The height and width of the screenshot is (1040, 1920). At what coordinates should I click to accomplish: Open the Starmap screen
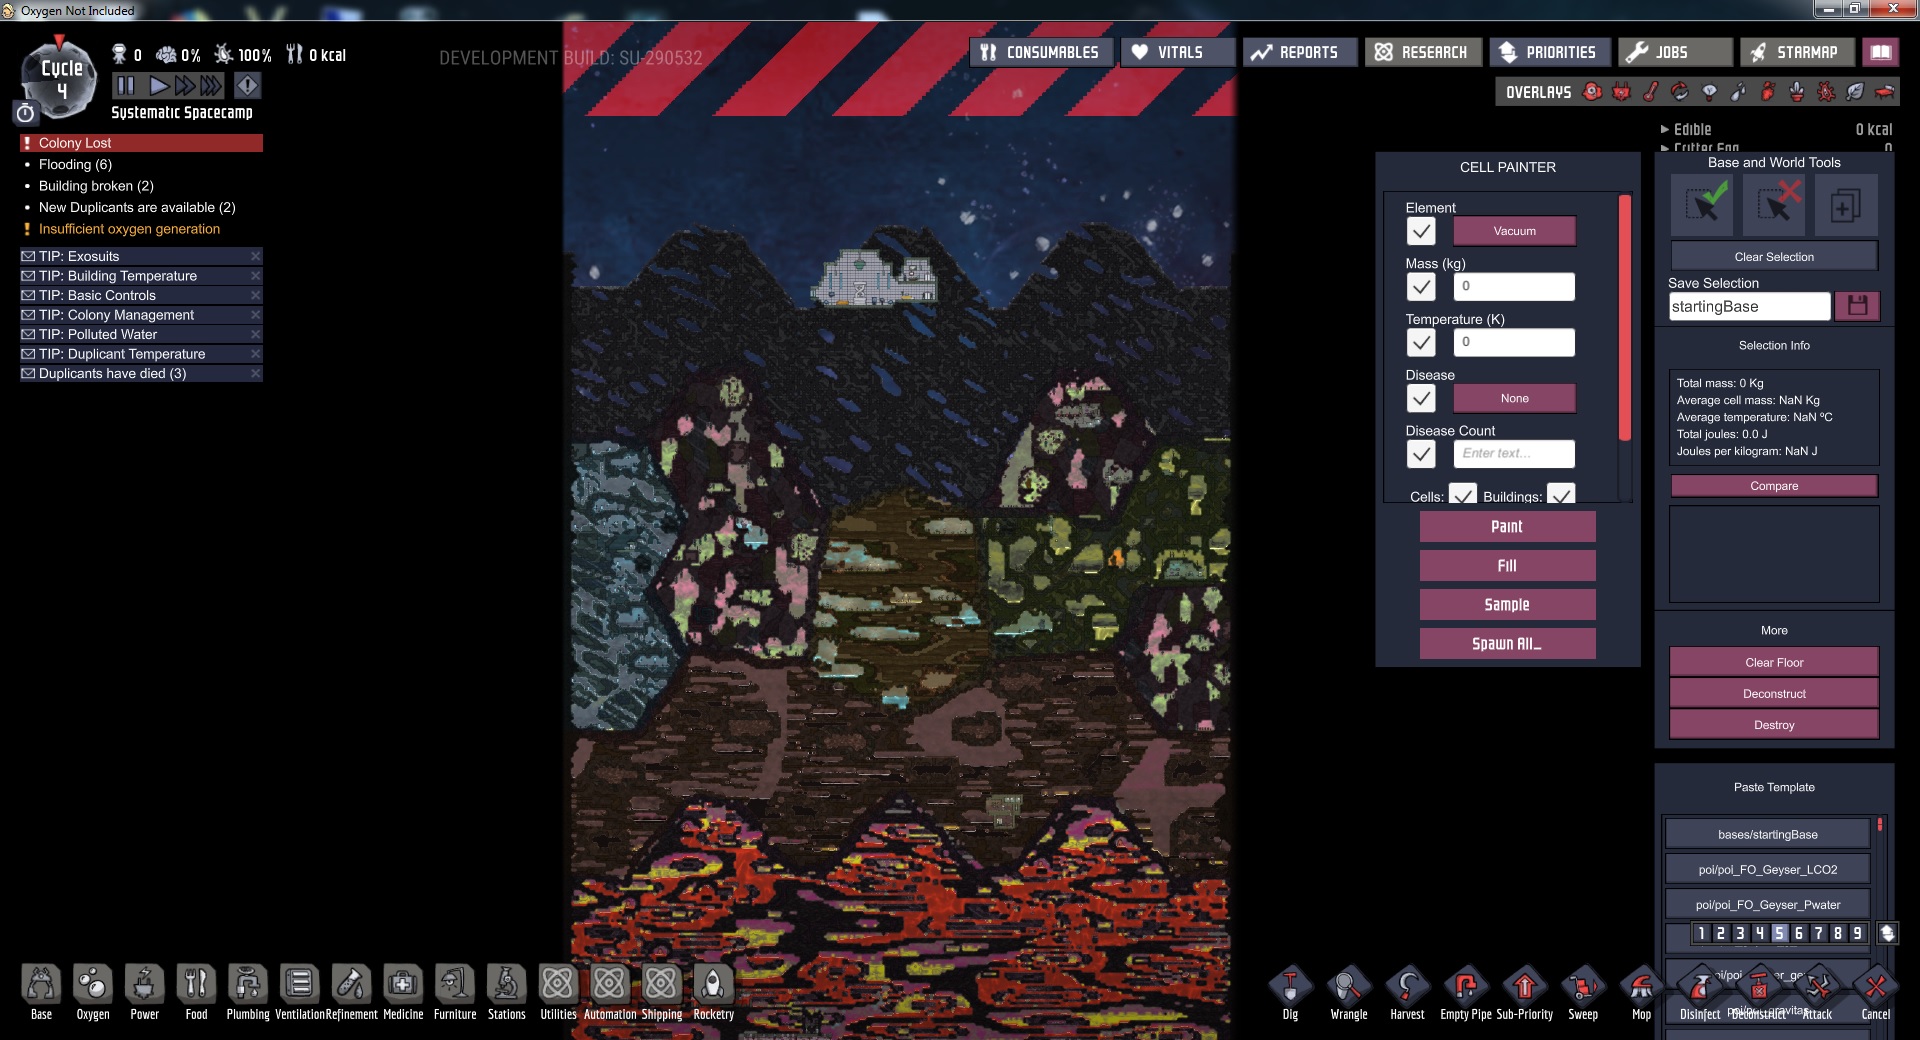[1796, 52]
